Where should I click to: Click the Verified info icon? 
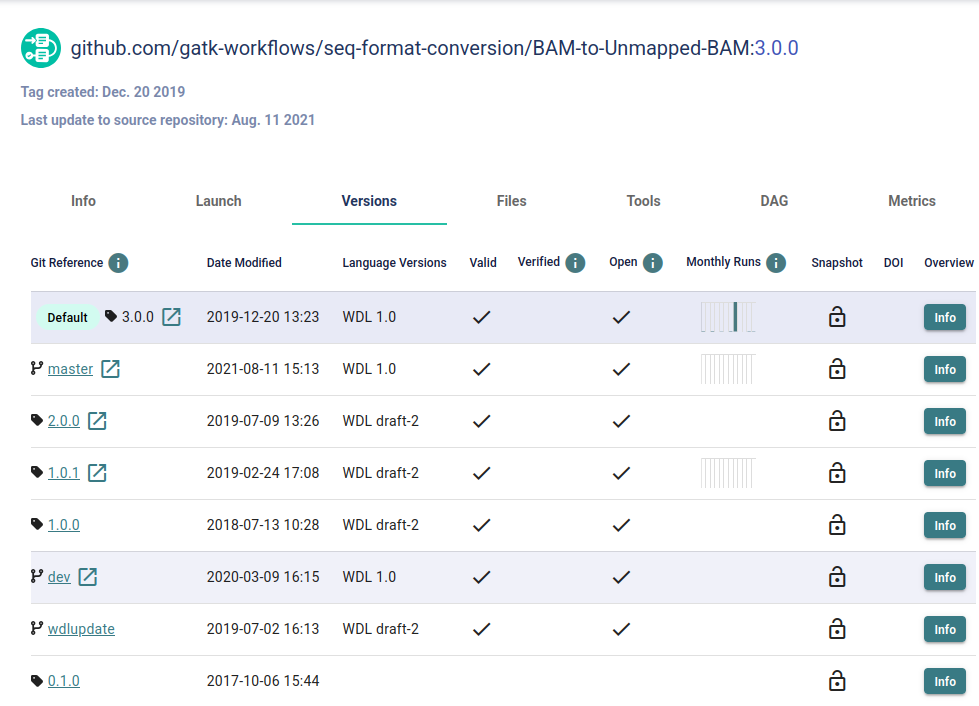[577, 262]
